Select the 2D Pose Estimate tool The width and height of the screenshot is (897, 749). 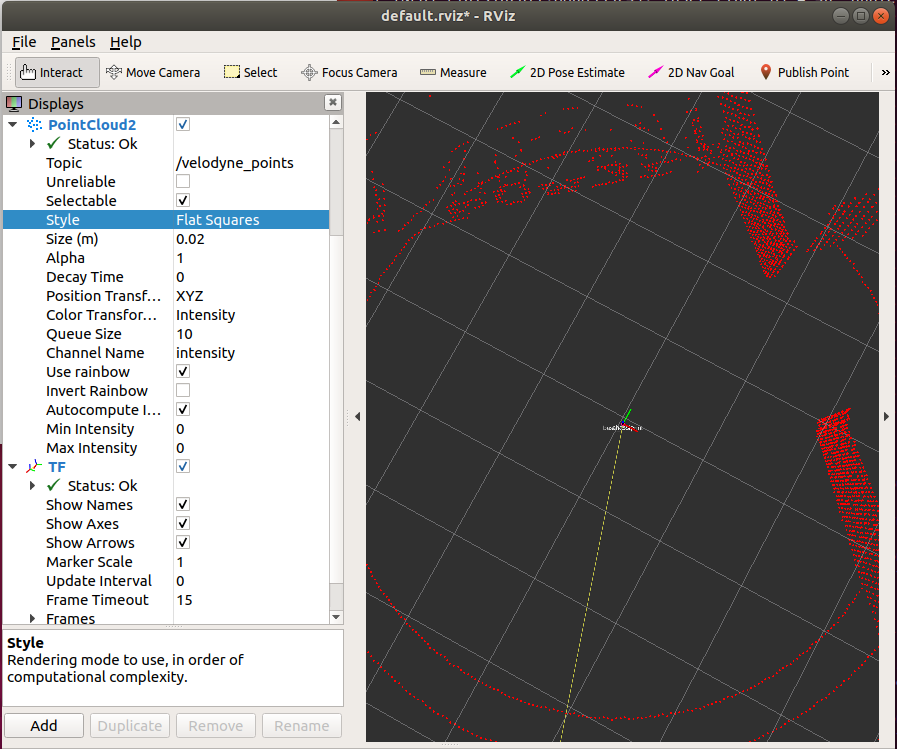click(567, 72)
